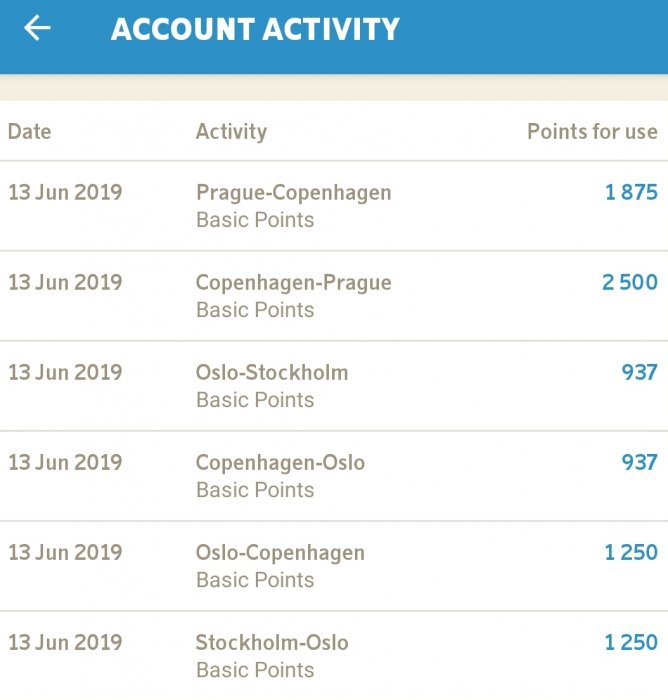Tap the back arrow icon
Image resolution: width=668 pixels, height=700 pixels.
click(37, 28)
